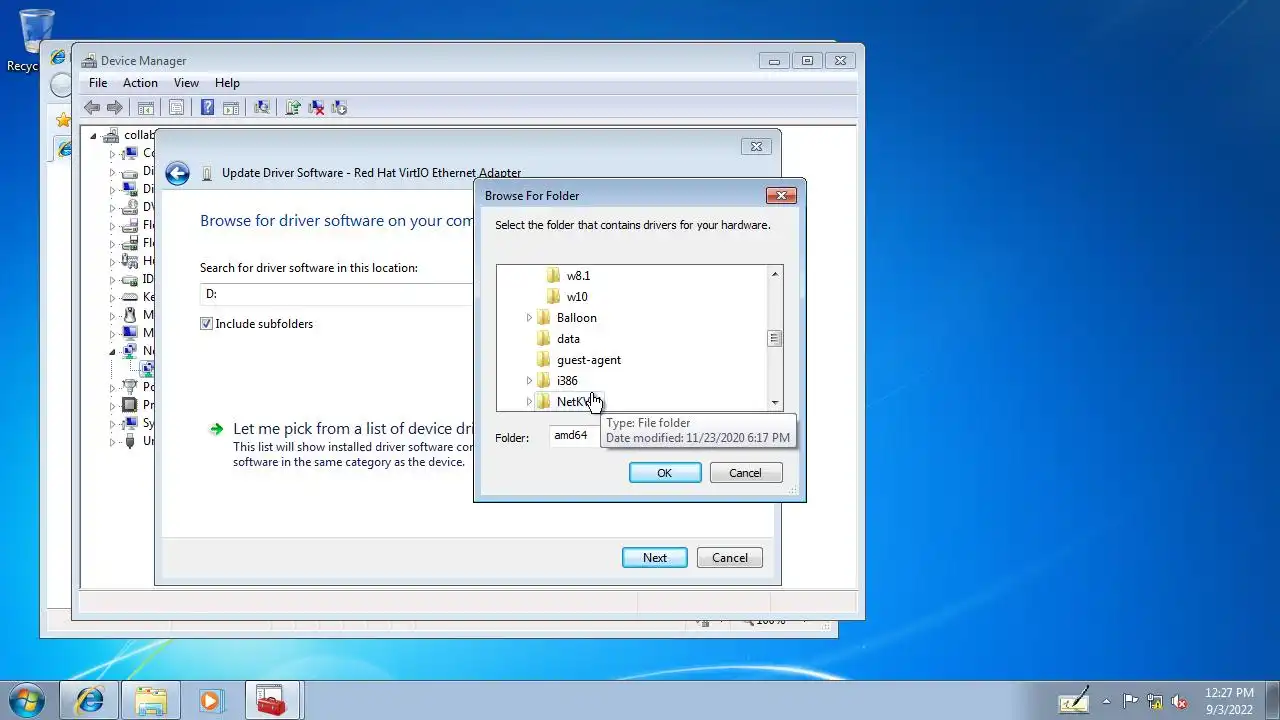The height and width of the screenshot is (720, 1280).
Task: Expand the Balloon folder node
Action: [x=529, y=318]
